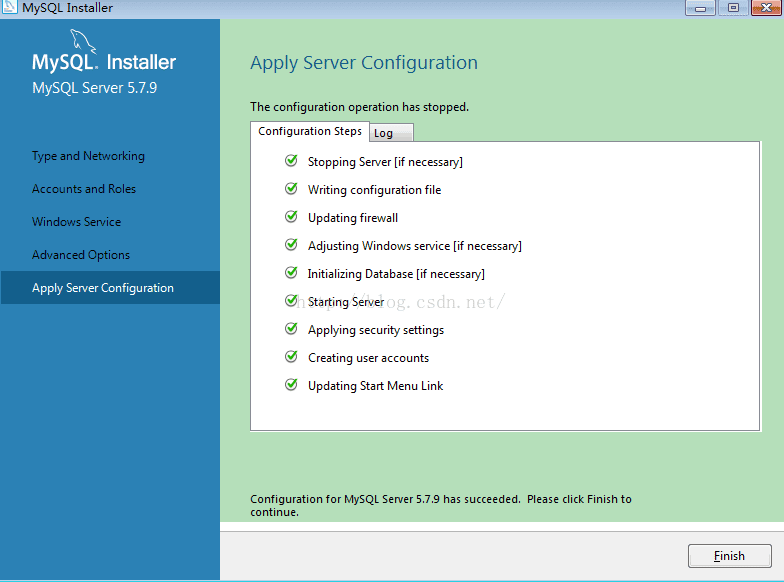Open the Accounts and Roles step
The width and height of the screenshot is (784, 582).
tap(84, 189)
